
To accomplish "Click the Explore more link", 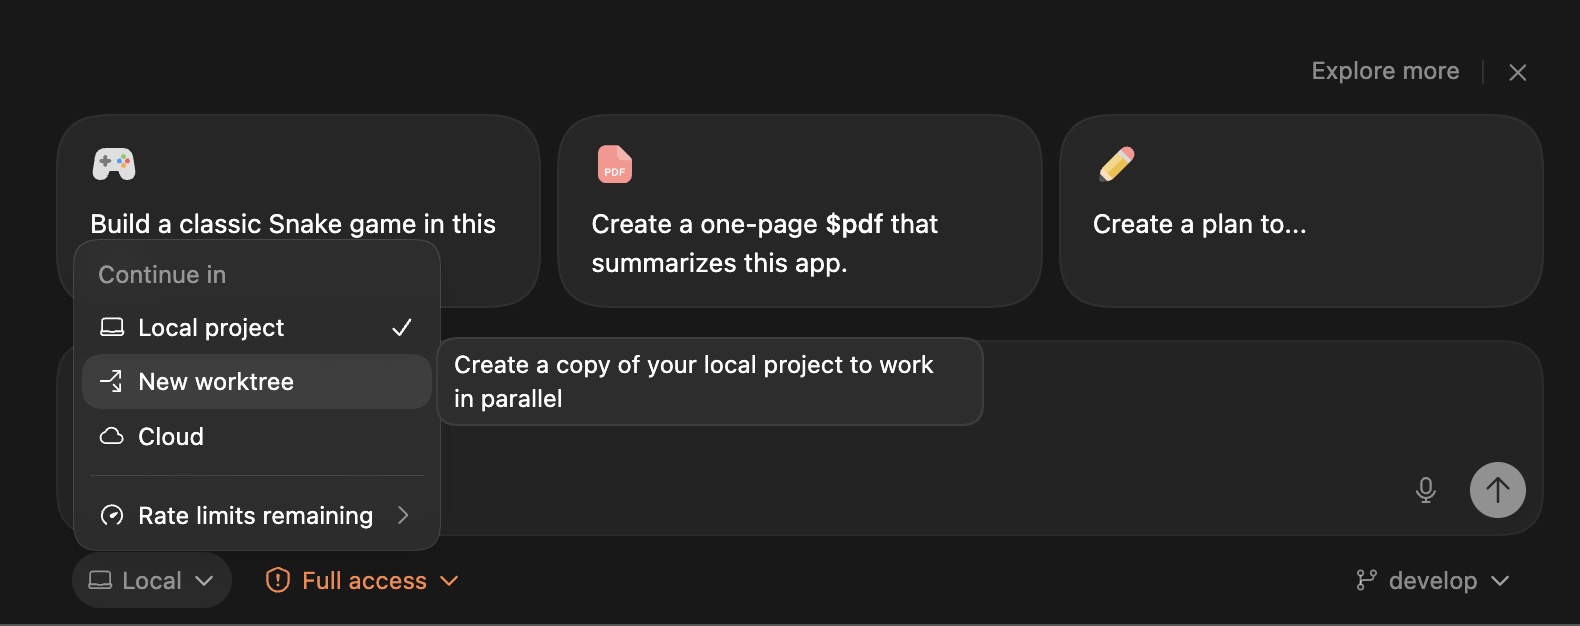I will click(x=1385, y=71).
